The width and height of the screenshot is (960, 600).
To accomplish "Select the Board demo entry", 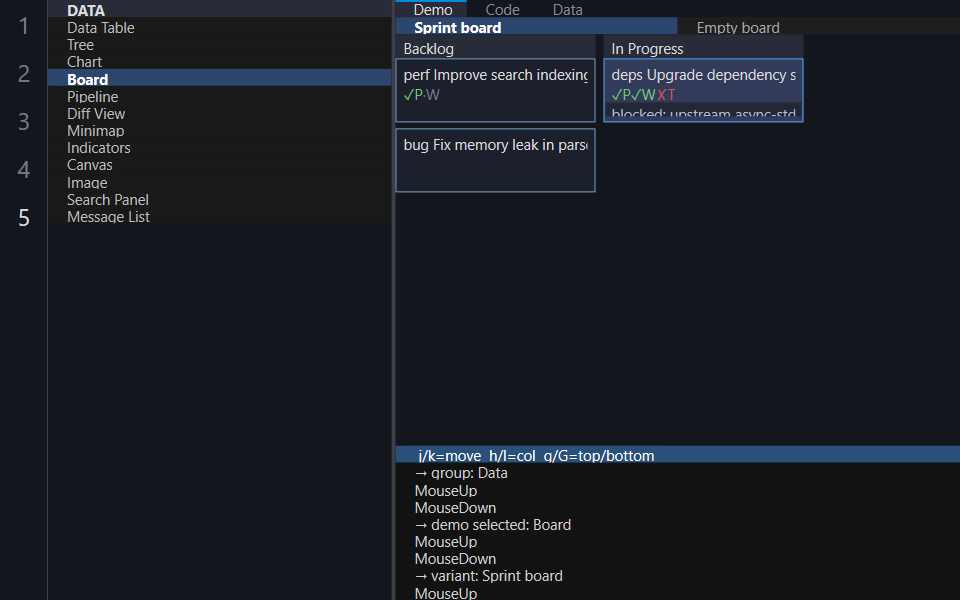I will pyautogui.click(x=219, y=79).
